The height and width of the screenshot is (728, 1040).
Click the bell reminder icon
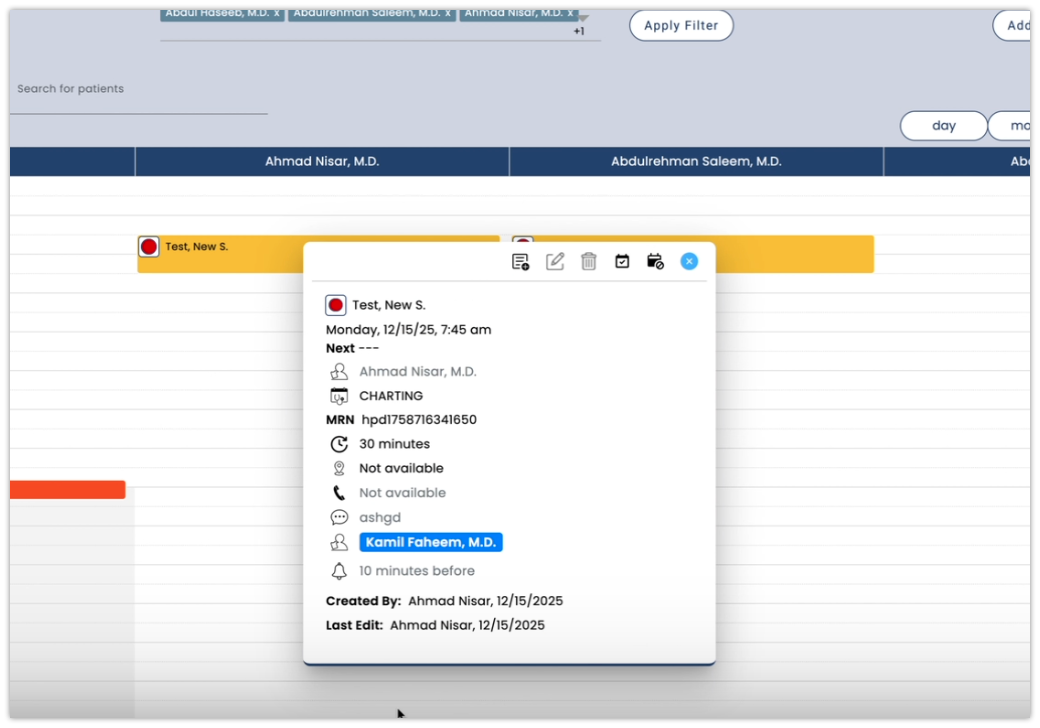point(339,571)
